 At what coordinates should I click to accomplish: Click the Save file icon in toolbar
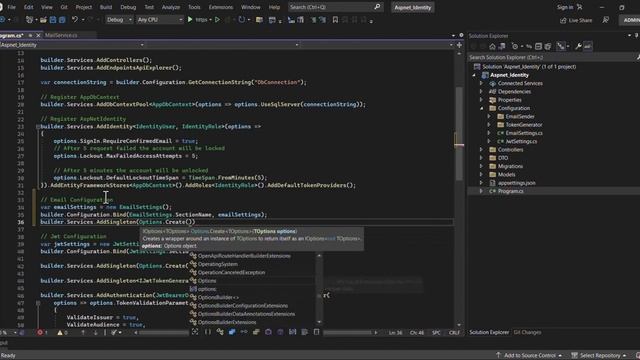click(53, 20)
